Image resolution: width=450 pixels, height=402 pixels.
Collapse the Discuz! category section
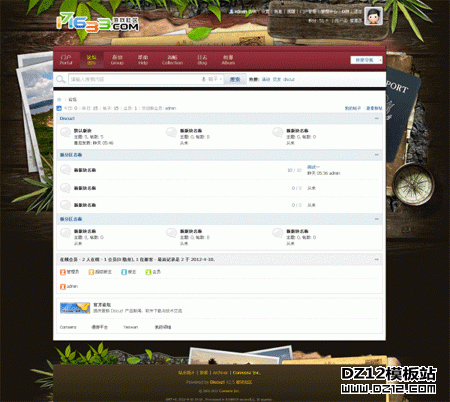pos(377,118)
